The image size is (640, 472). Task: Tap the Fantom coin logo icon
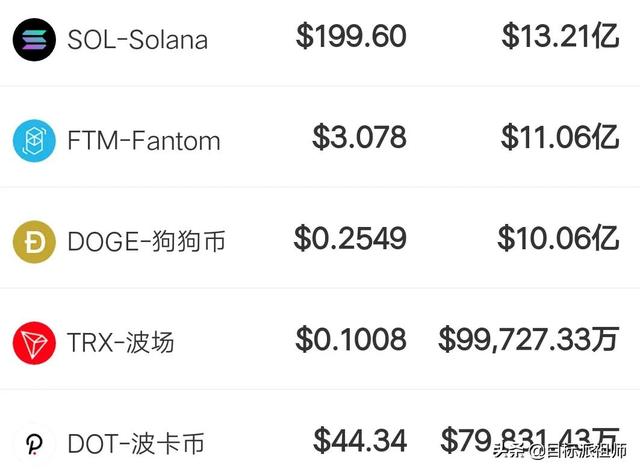35,140
